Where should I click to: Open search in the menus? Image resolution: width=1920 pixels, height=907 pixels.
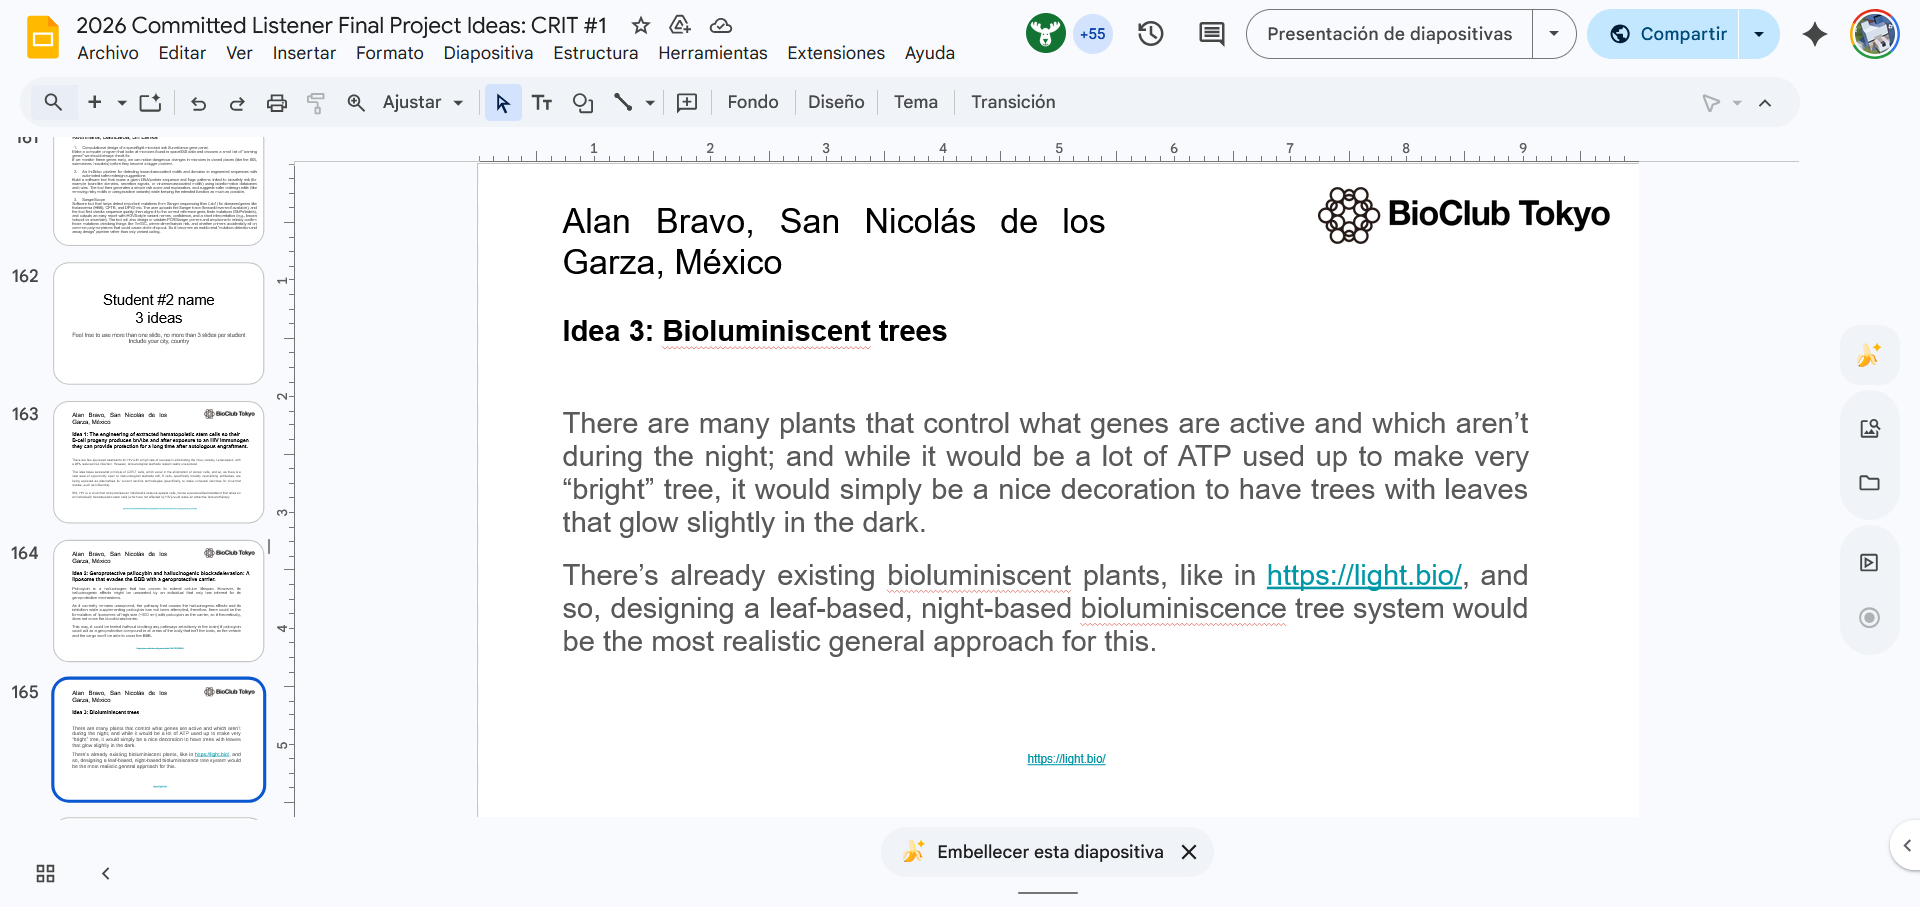point(53,102)
